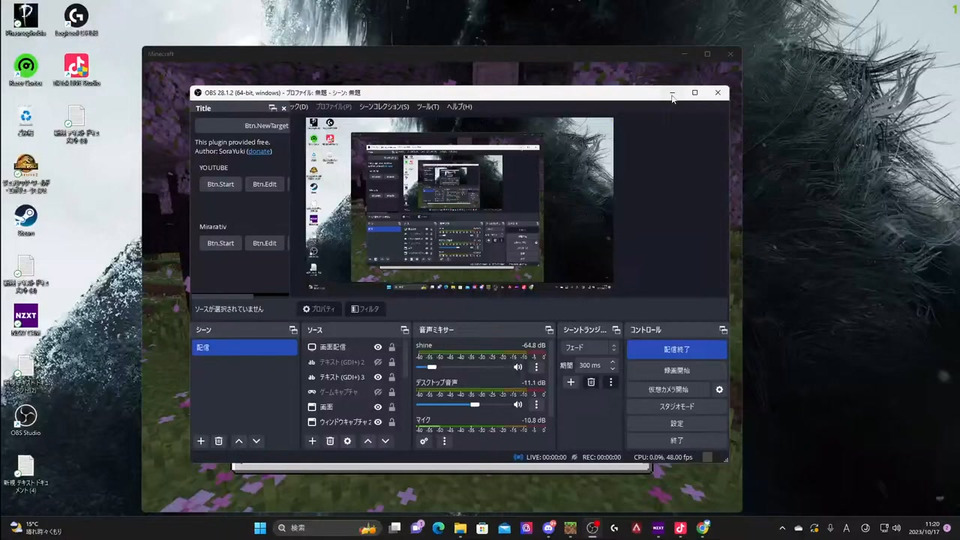Click the 配信終了 stop streaming button
This screenshot has width=960, height=540.
pos(677,350)
